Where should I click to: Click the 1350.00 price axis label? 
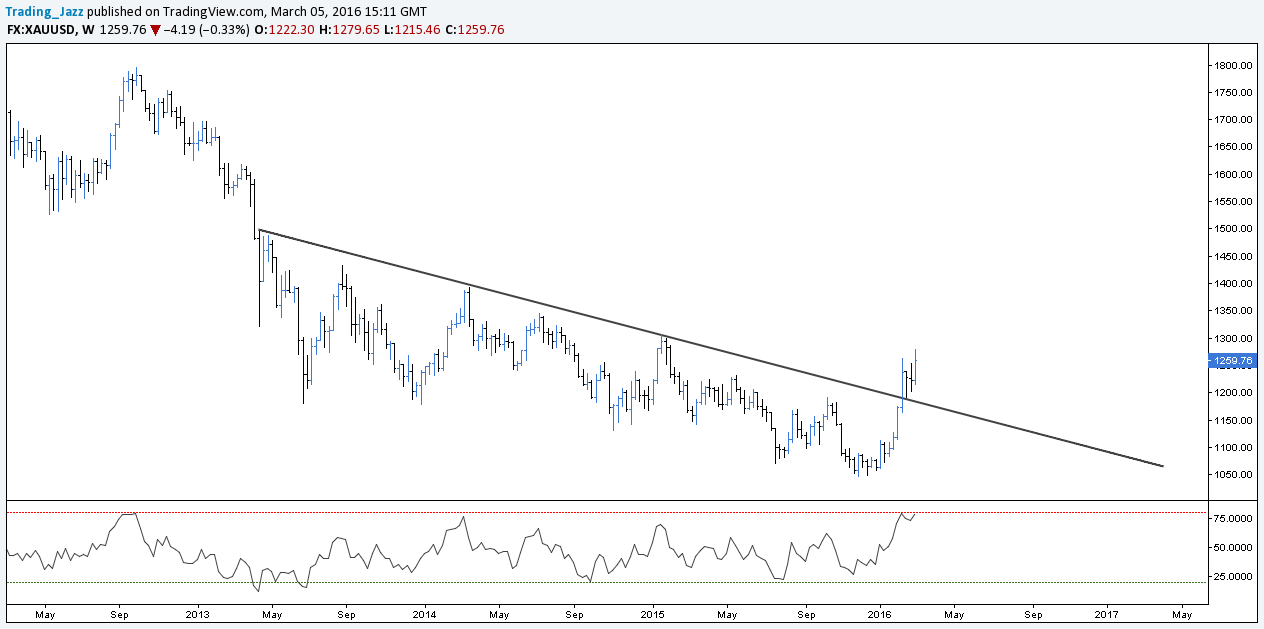[1233, 310]
